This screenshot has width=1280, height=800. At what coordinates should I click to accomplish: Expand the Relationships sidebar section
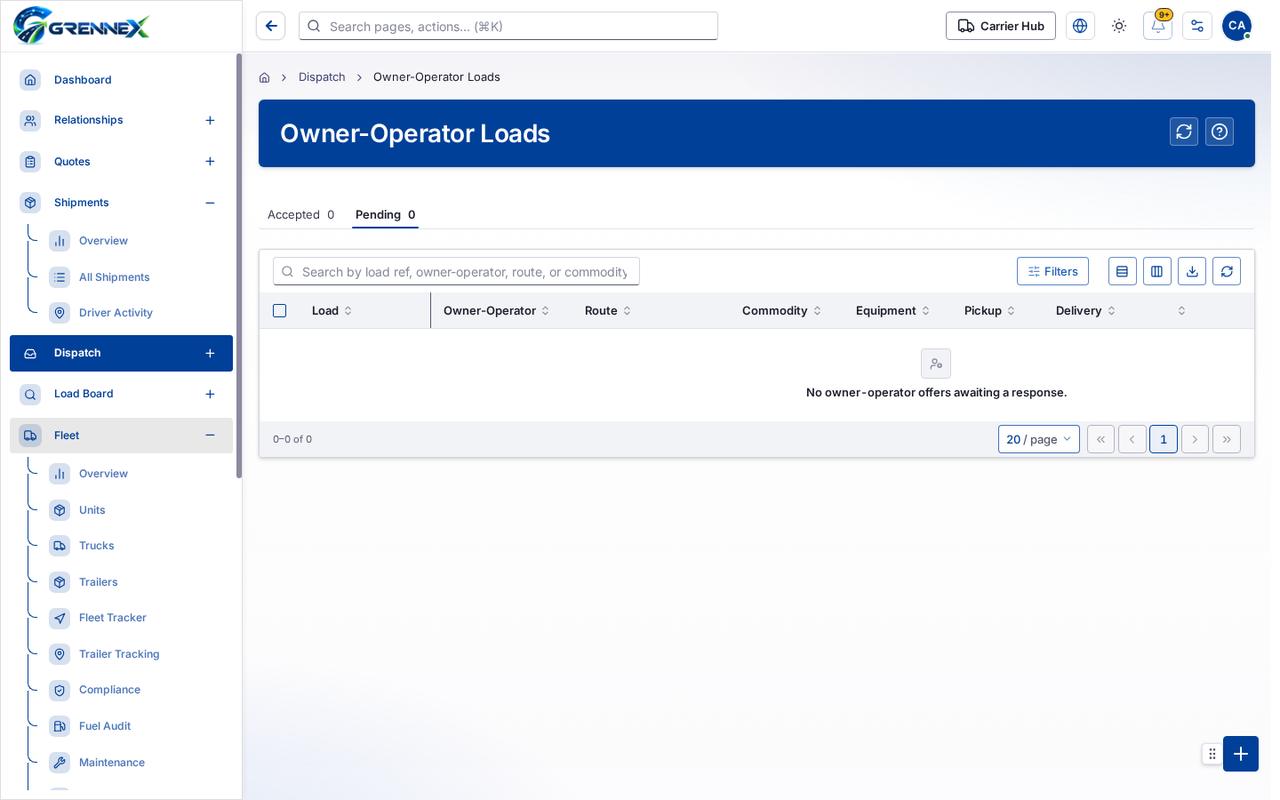click(x=210, y=120)
